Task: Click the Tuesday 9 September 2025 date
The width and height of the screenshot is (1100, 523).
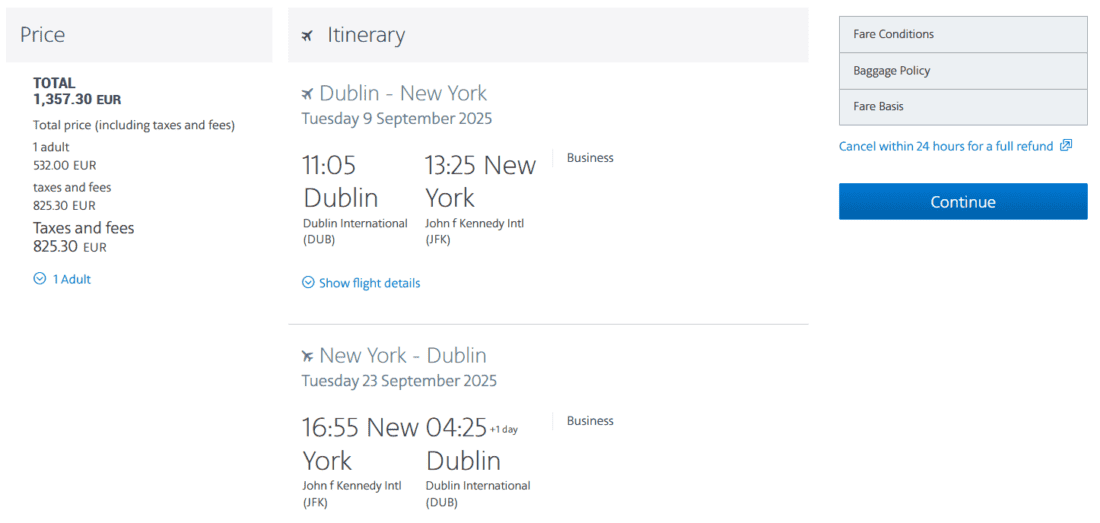Action: point(397,119)
